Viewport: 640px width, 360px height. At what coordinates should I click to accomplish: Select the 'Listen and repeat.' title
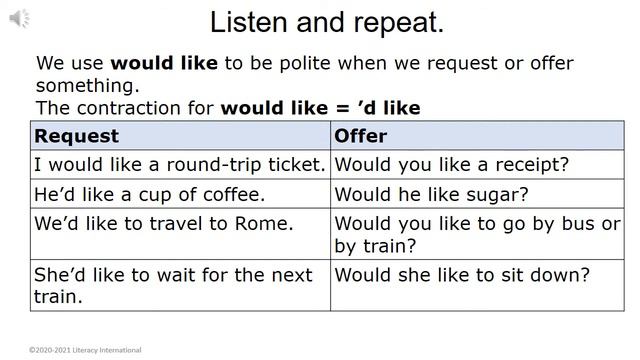tap(327, 22)
